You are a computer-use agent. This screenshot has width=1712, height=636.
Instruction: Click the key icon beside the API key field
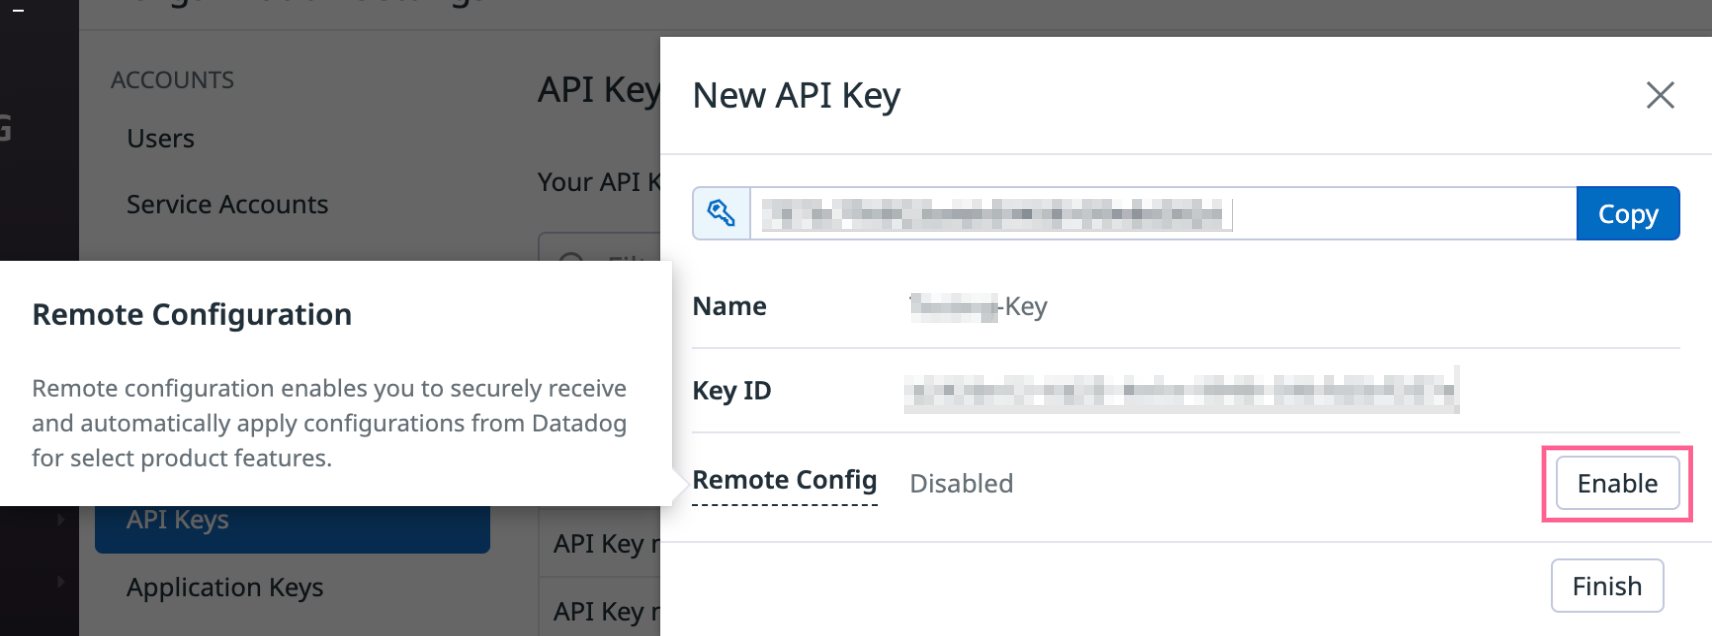click(721, 213)
